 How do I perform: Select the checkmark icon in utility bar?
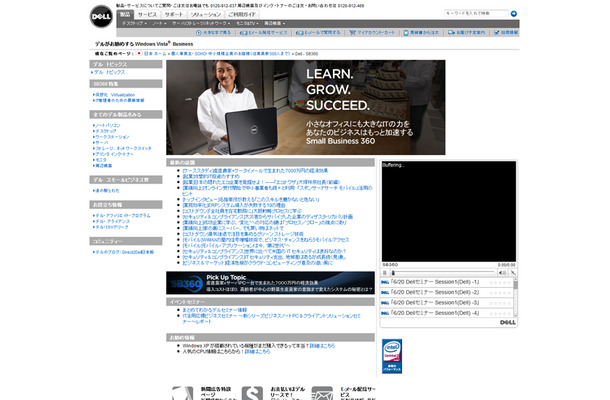point(496,33)
